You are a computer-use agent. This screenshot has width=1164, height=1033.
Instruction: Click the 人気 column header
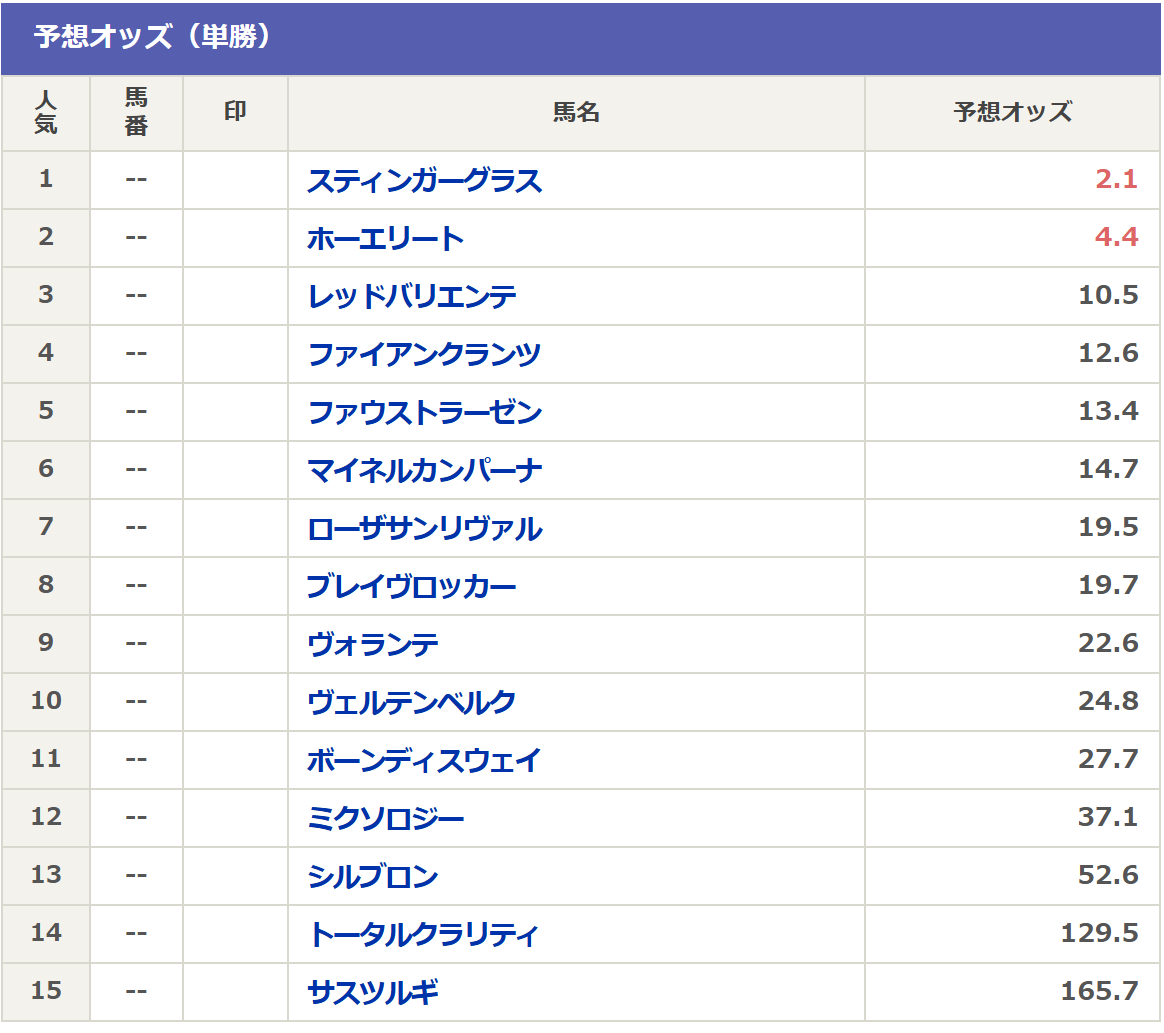click(x=46, y=113)
